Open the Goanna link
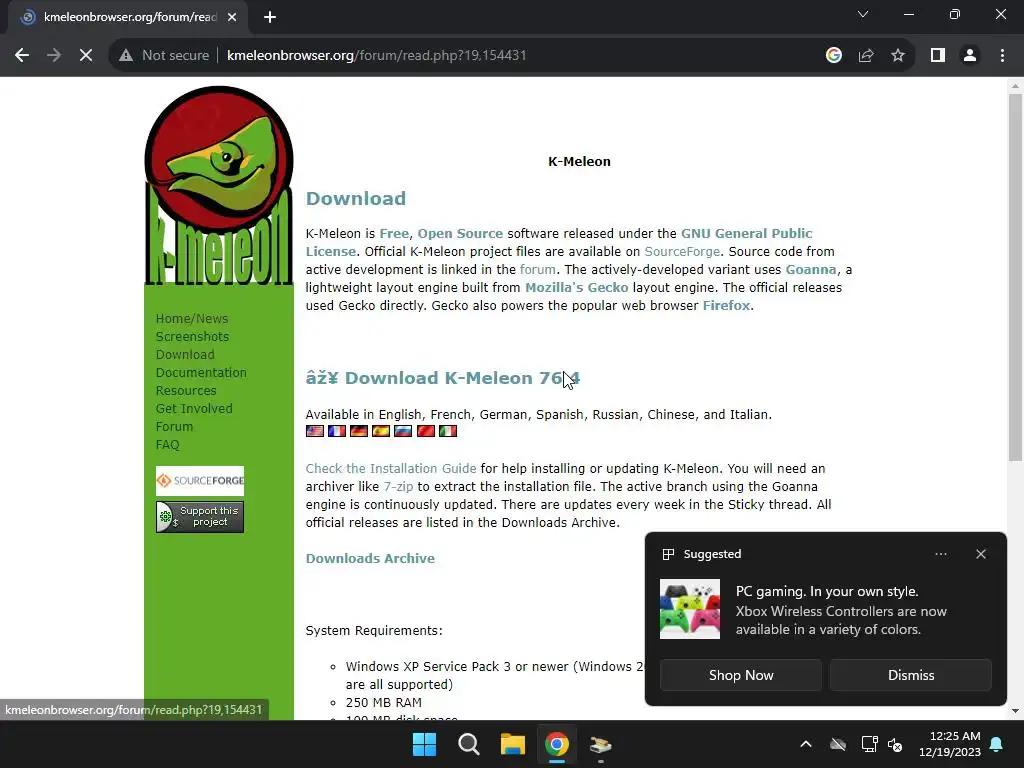The height and width of the screenshot is (768, 1024). pyautogui.click(x=810, y=270)
